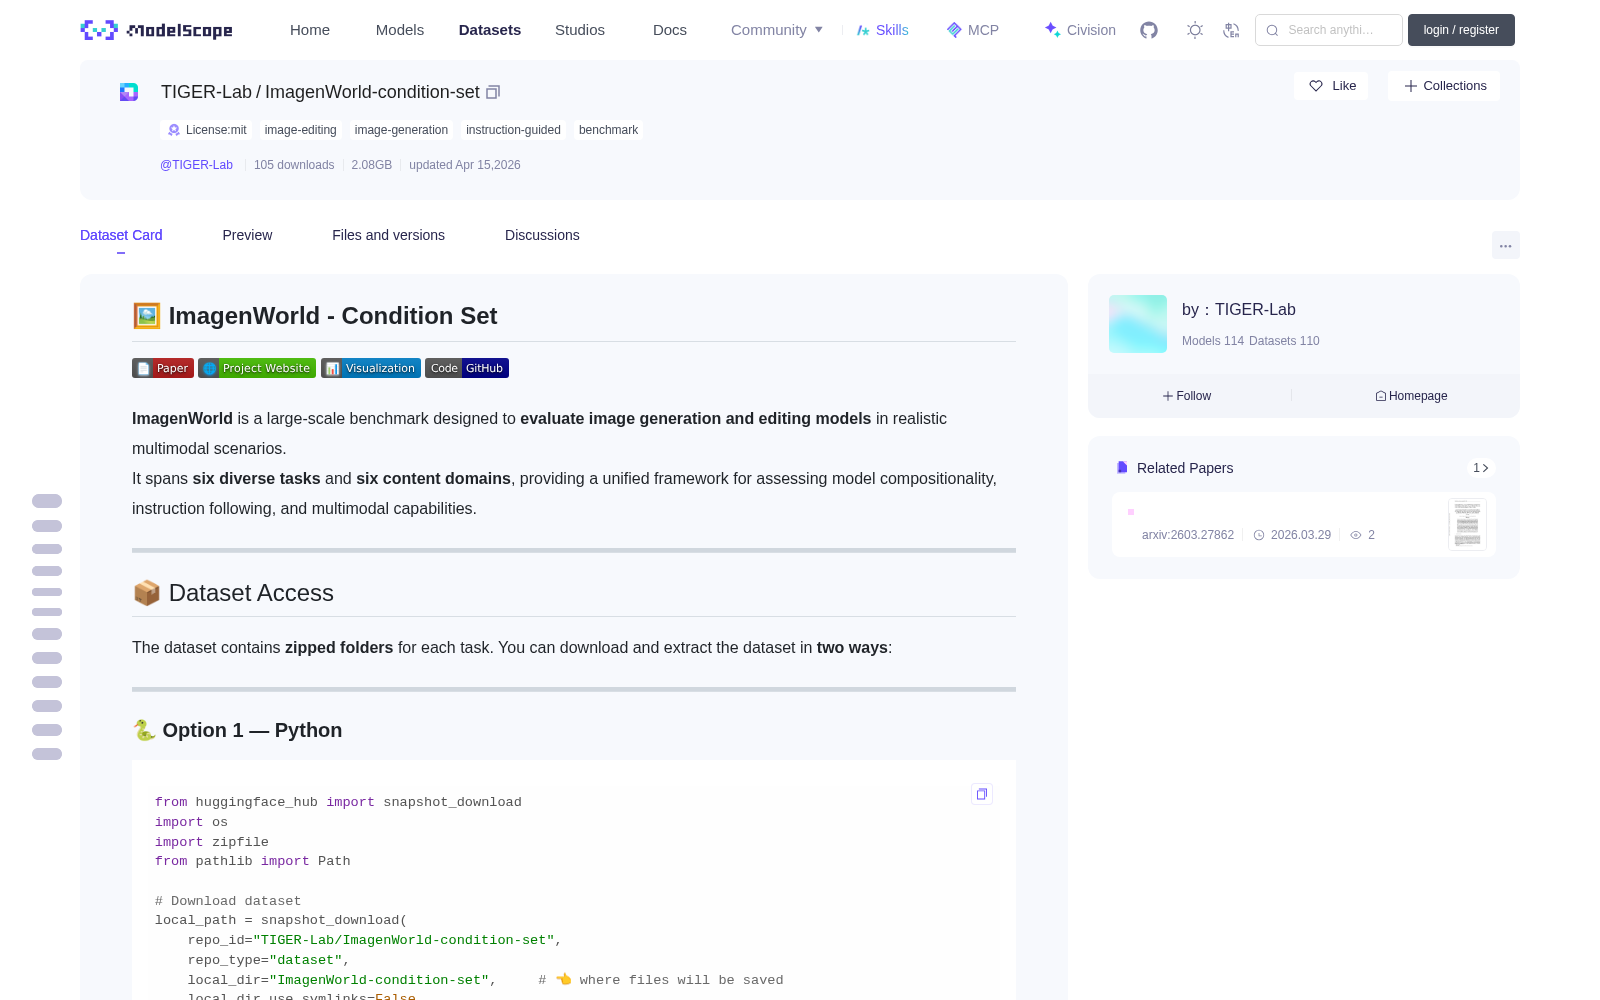The image size is (1600, 1000).
Task: Open the Docs menu item
Action: coord(670,30)
